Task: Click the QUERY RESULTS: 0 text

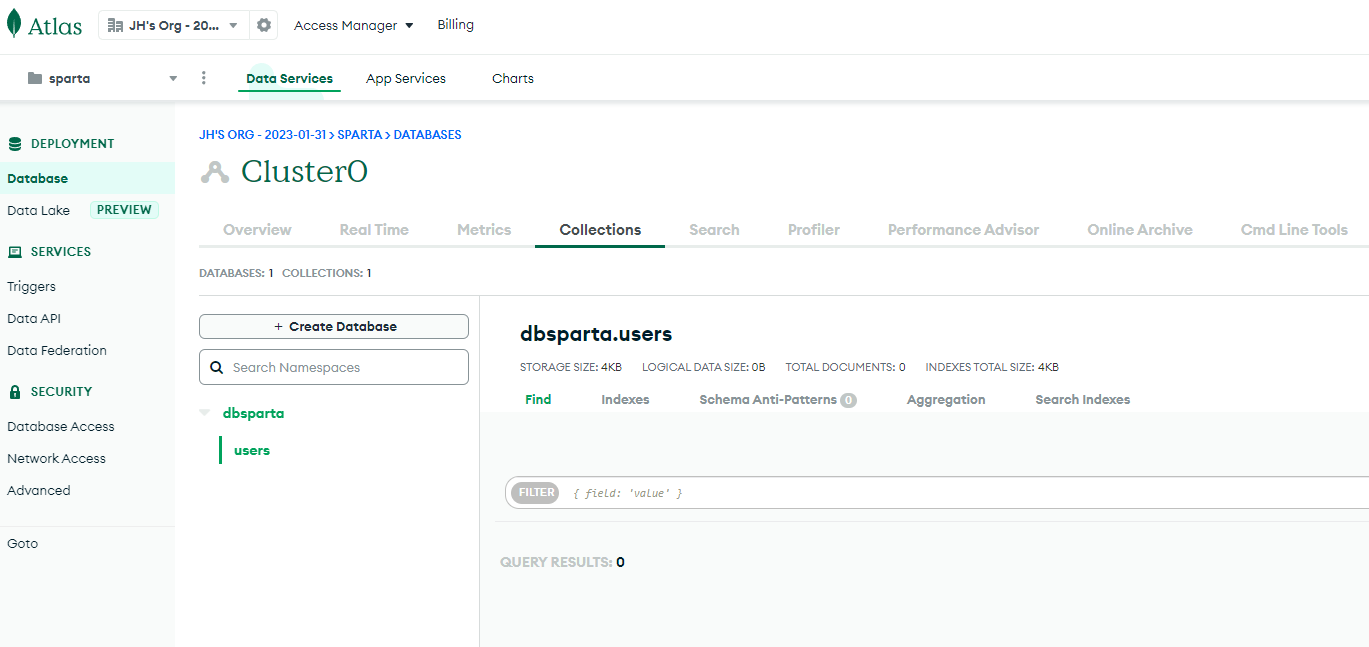Action: [562, 562]
